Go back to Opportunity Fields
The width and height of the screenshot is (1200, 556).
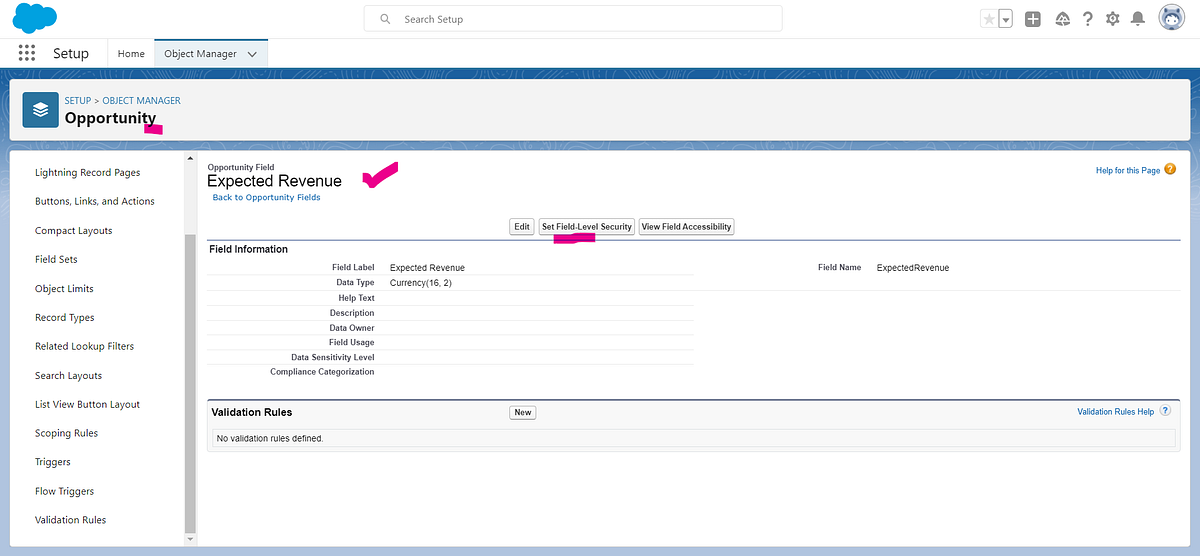pos(266,198)
